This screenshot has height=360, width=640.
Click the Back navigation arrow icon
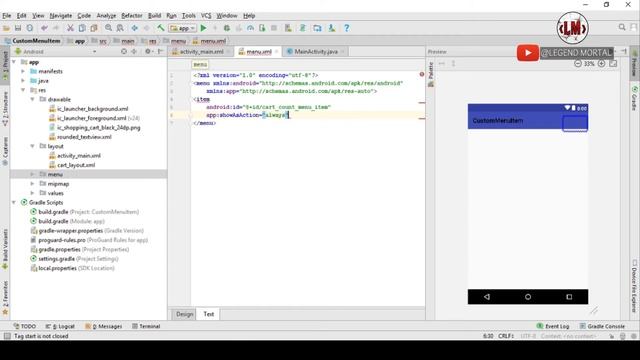(134, 28)
